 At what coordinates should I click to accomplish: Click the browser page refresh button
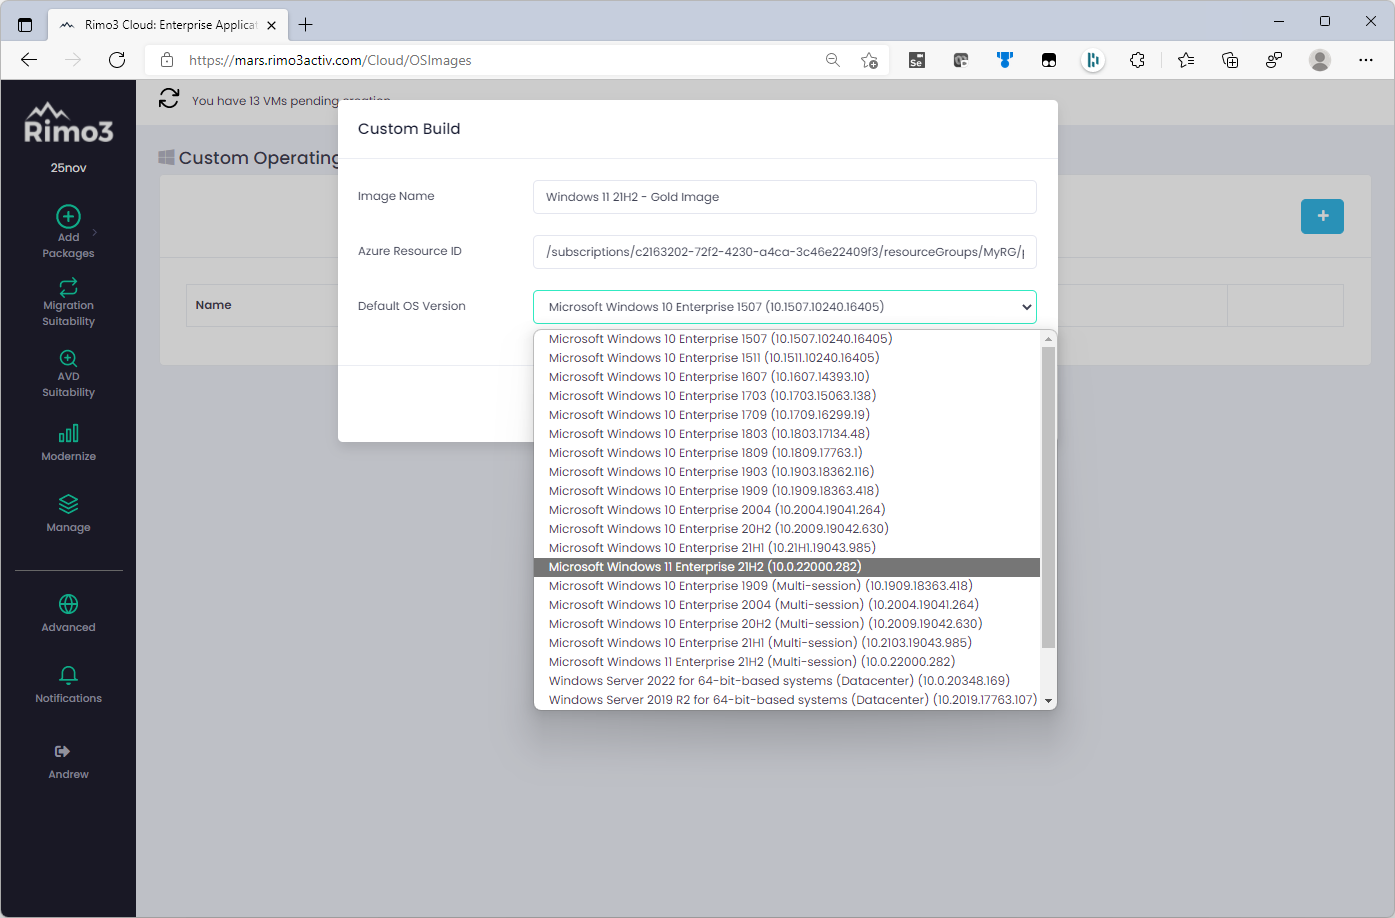[117, 60]
